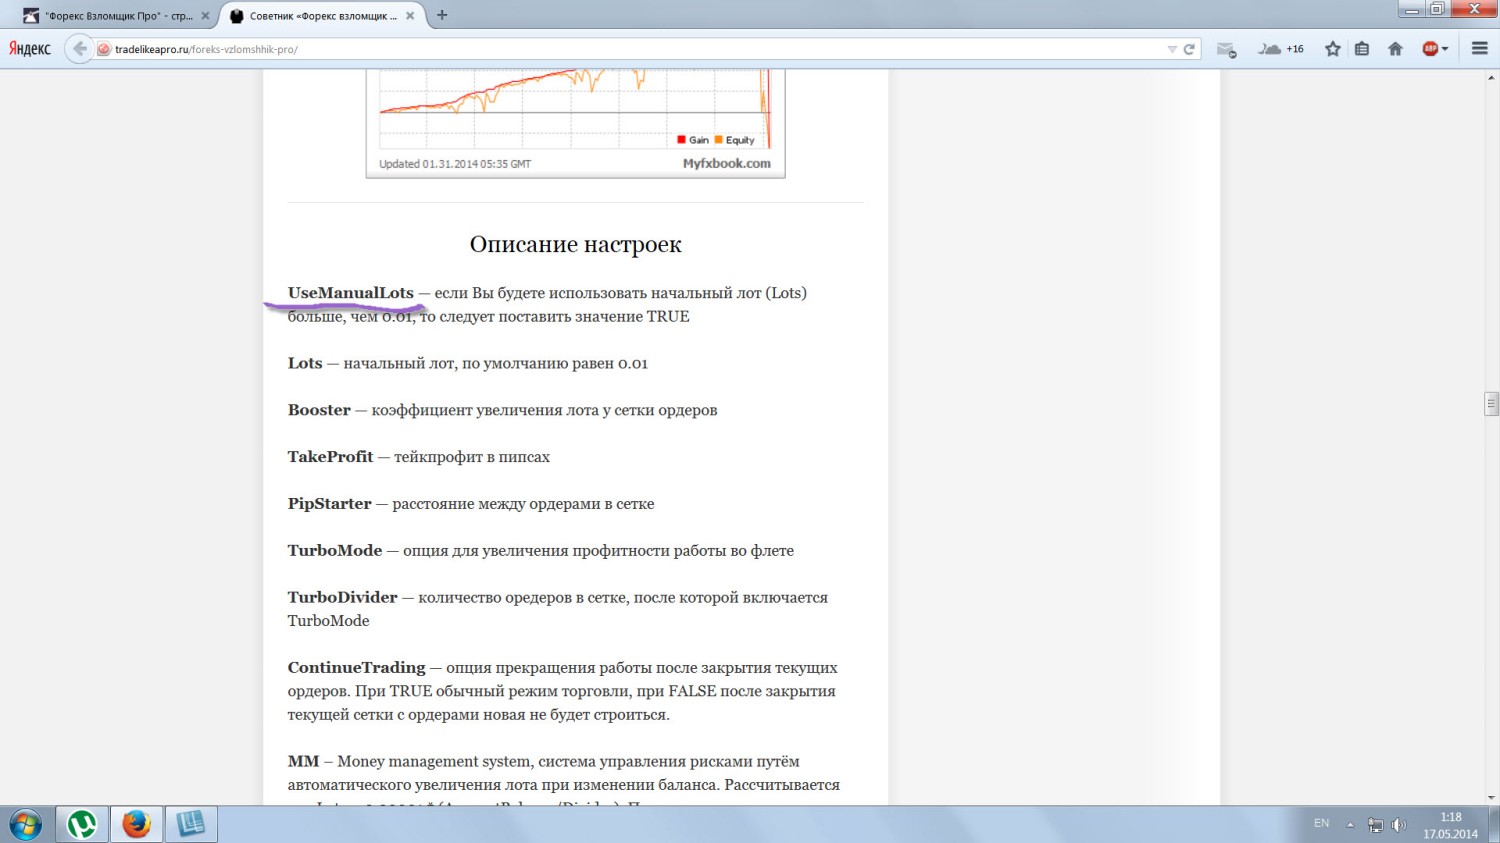This screenshot has height=843, width=1500.
Task: Expand the URL history dropdown arrow
Action: pyautogui.click(x=1172, y=49)
